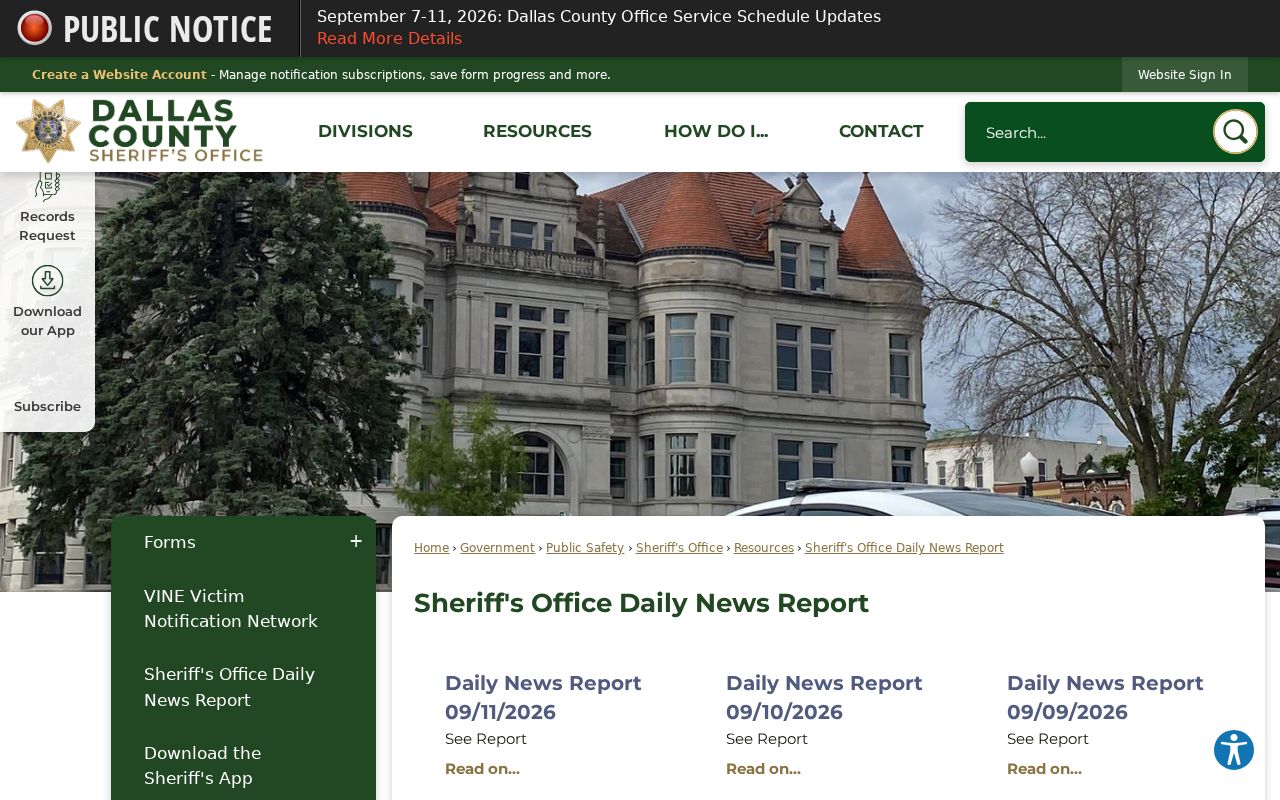Open the Resources menu
1280x800 pixels.
537,131
